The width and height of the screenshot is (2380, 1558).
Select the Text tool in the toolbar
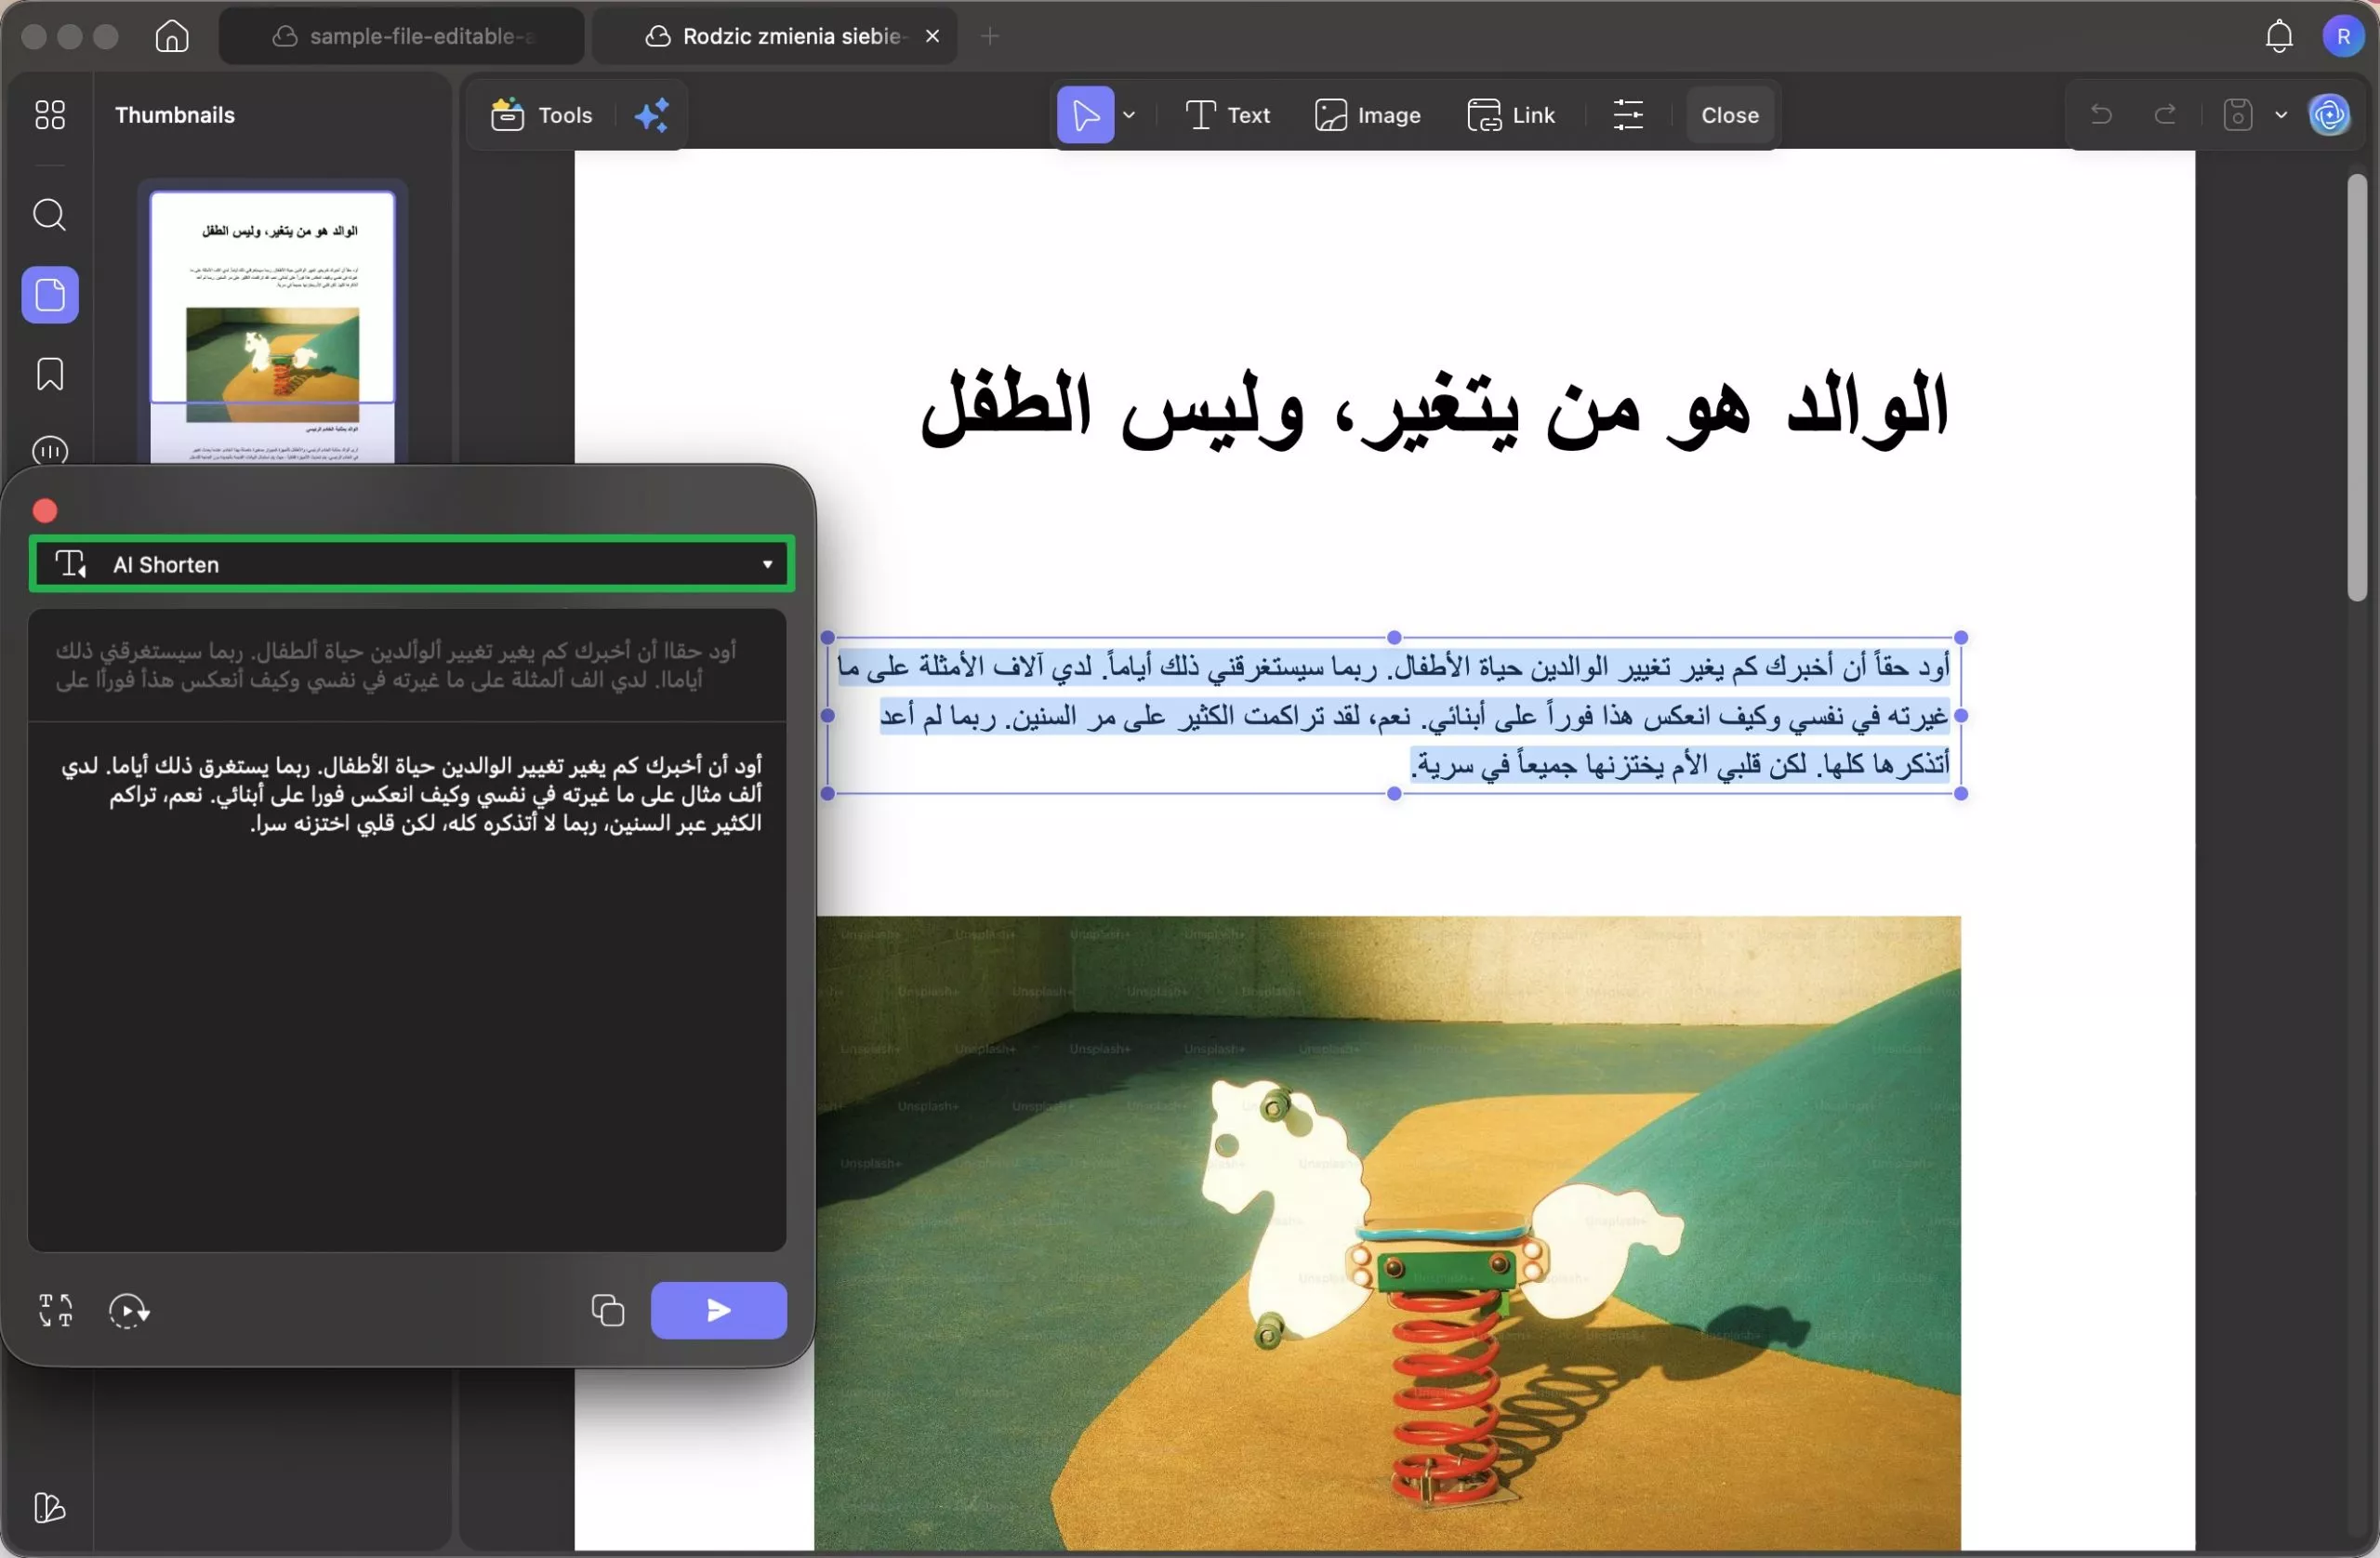1228,114
